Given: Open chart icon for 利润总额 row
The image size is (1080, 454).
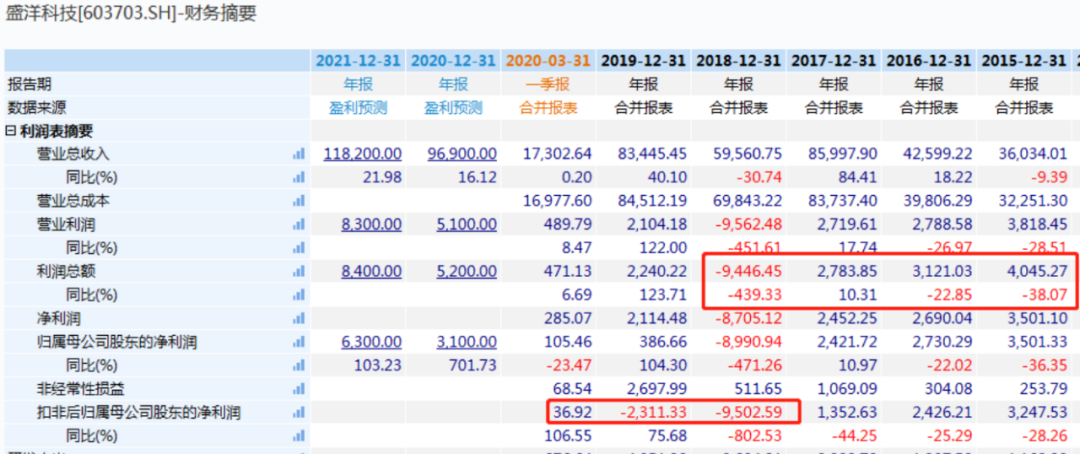Looking at the screenshot, I should point(298,272).
